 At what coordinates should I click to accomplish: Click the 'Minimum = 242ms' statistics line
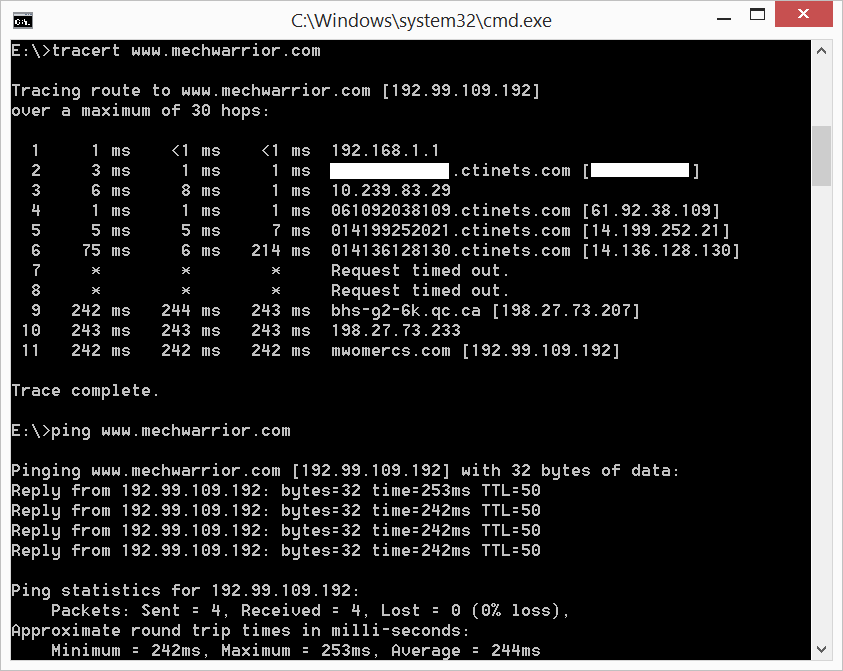296,651
